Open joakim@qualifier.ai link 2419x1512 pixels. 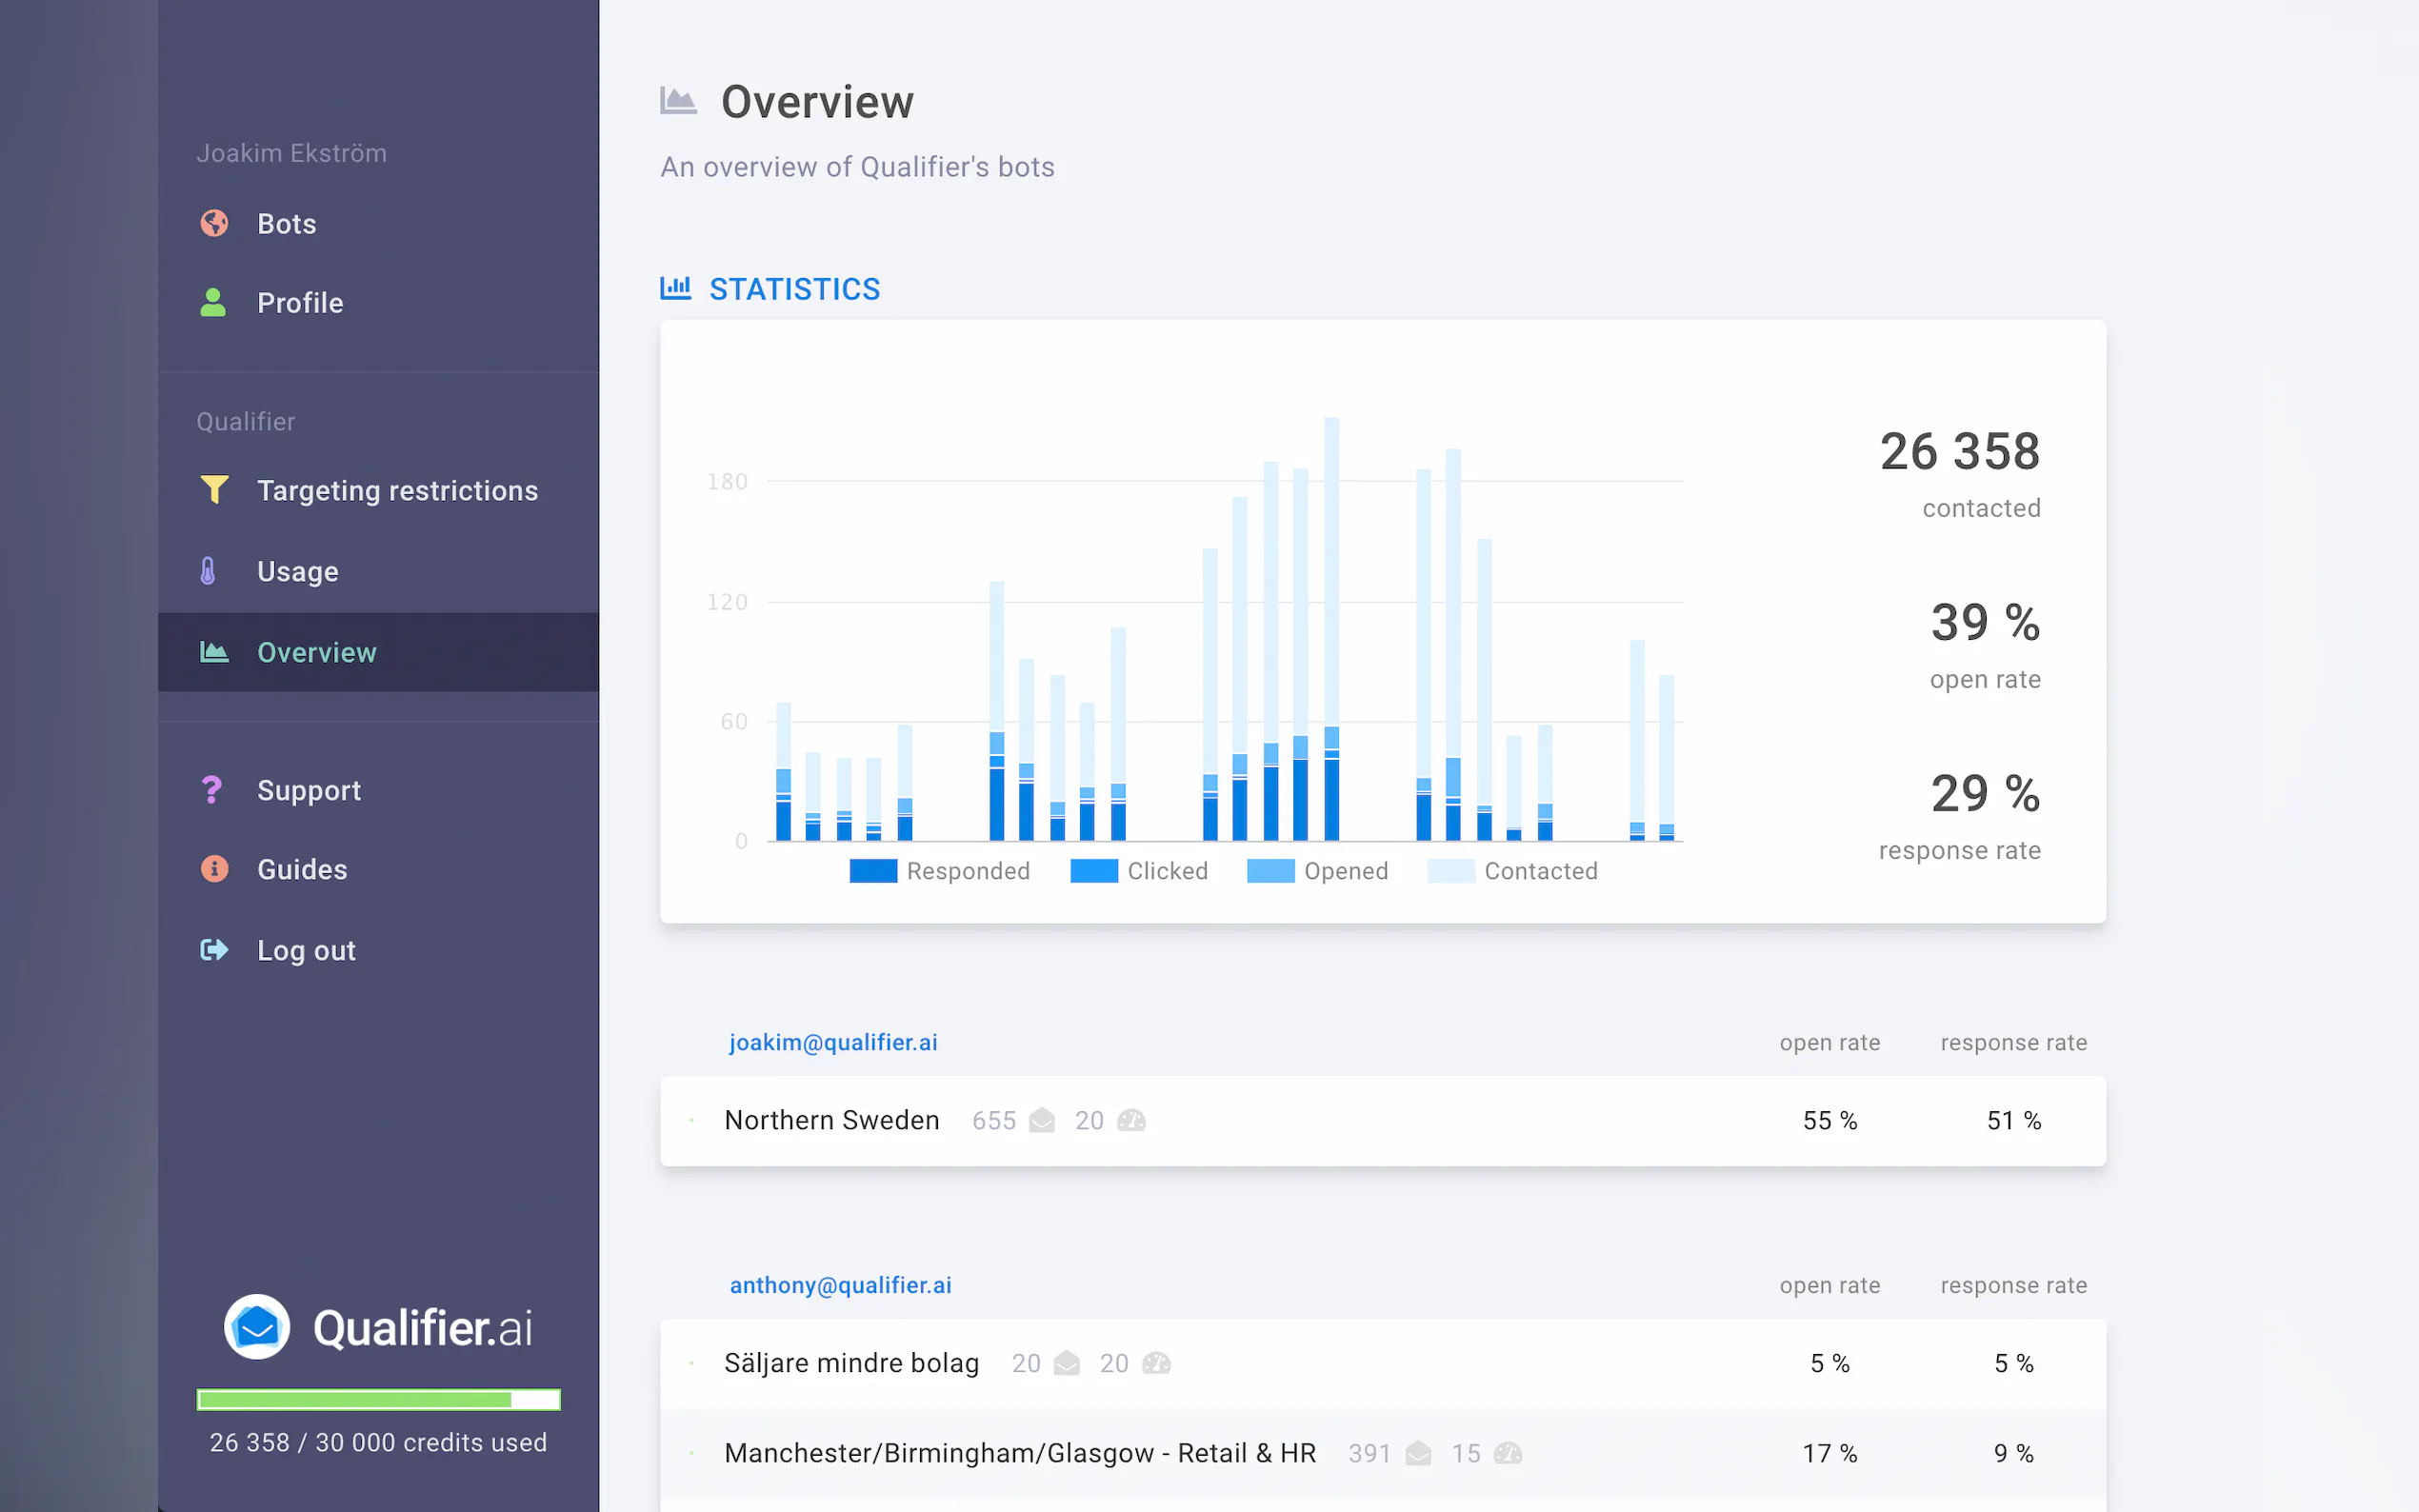click(x=833, y=1042)
